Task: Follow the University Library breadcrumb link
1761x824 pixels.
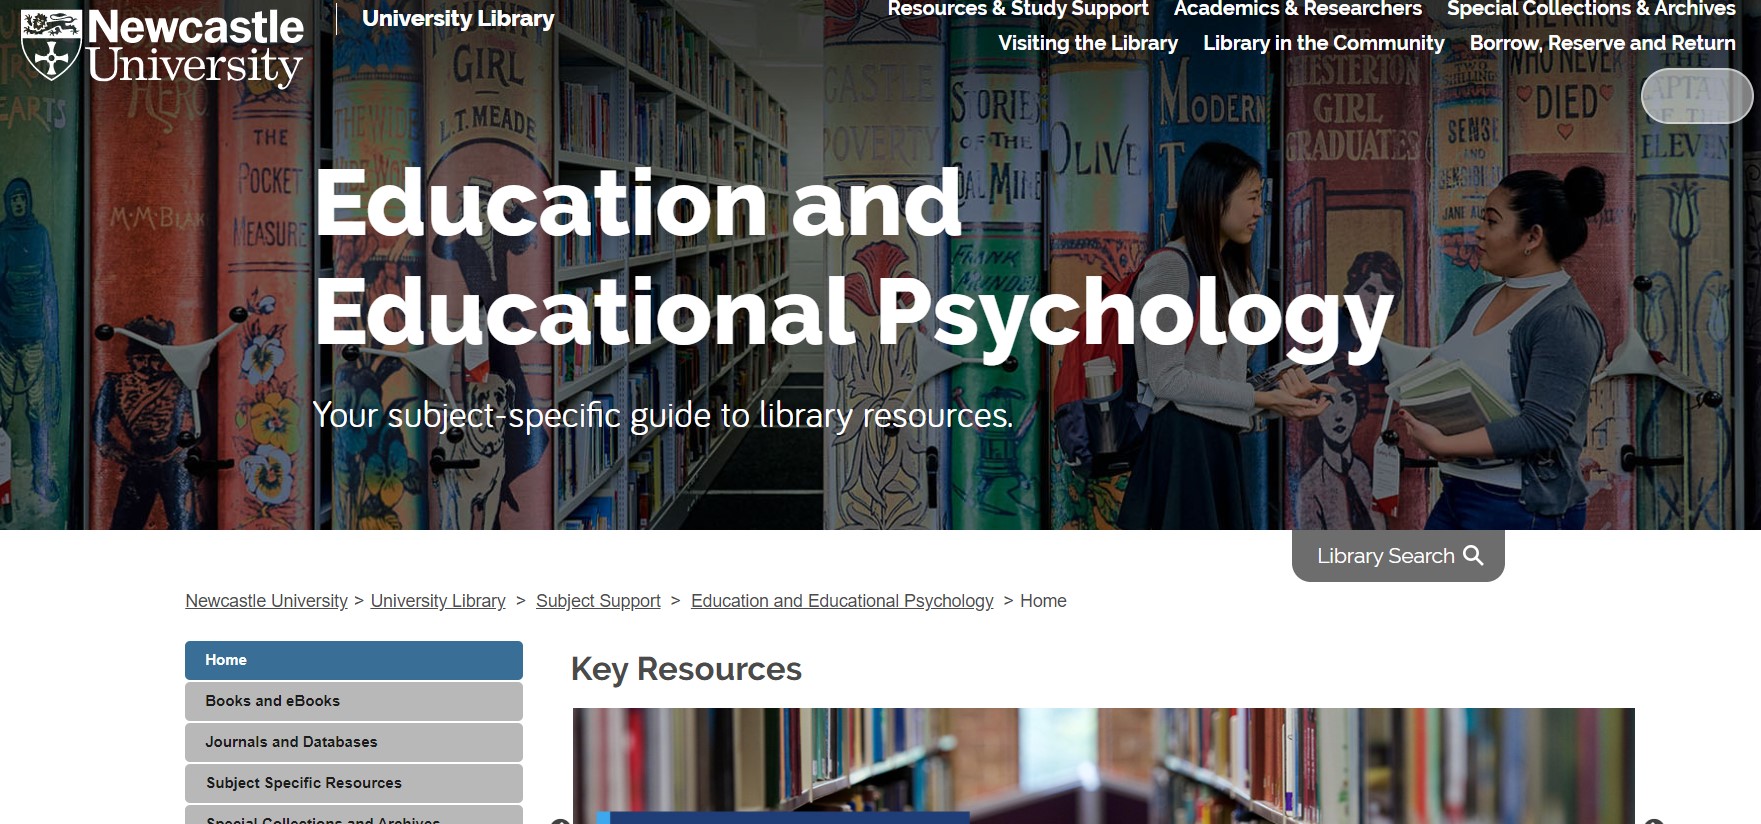Action: pyautogui.click(x=438, y=601)
